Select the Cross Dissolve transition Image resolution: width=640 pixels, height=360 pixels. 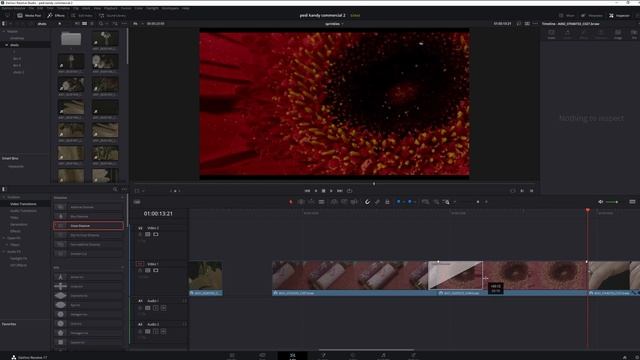pyautogui.click(x=88, y=226)
